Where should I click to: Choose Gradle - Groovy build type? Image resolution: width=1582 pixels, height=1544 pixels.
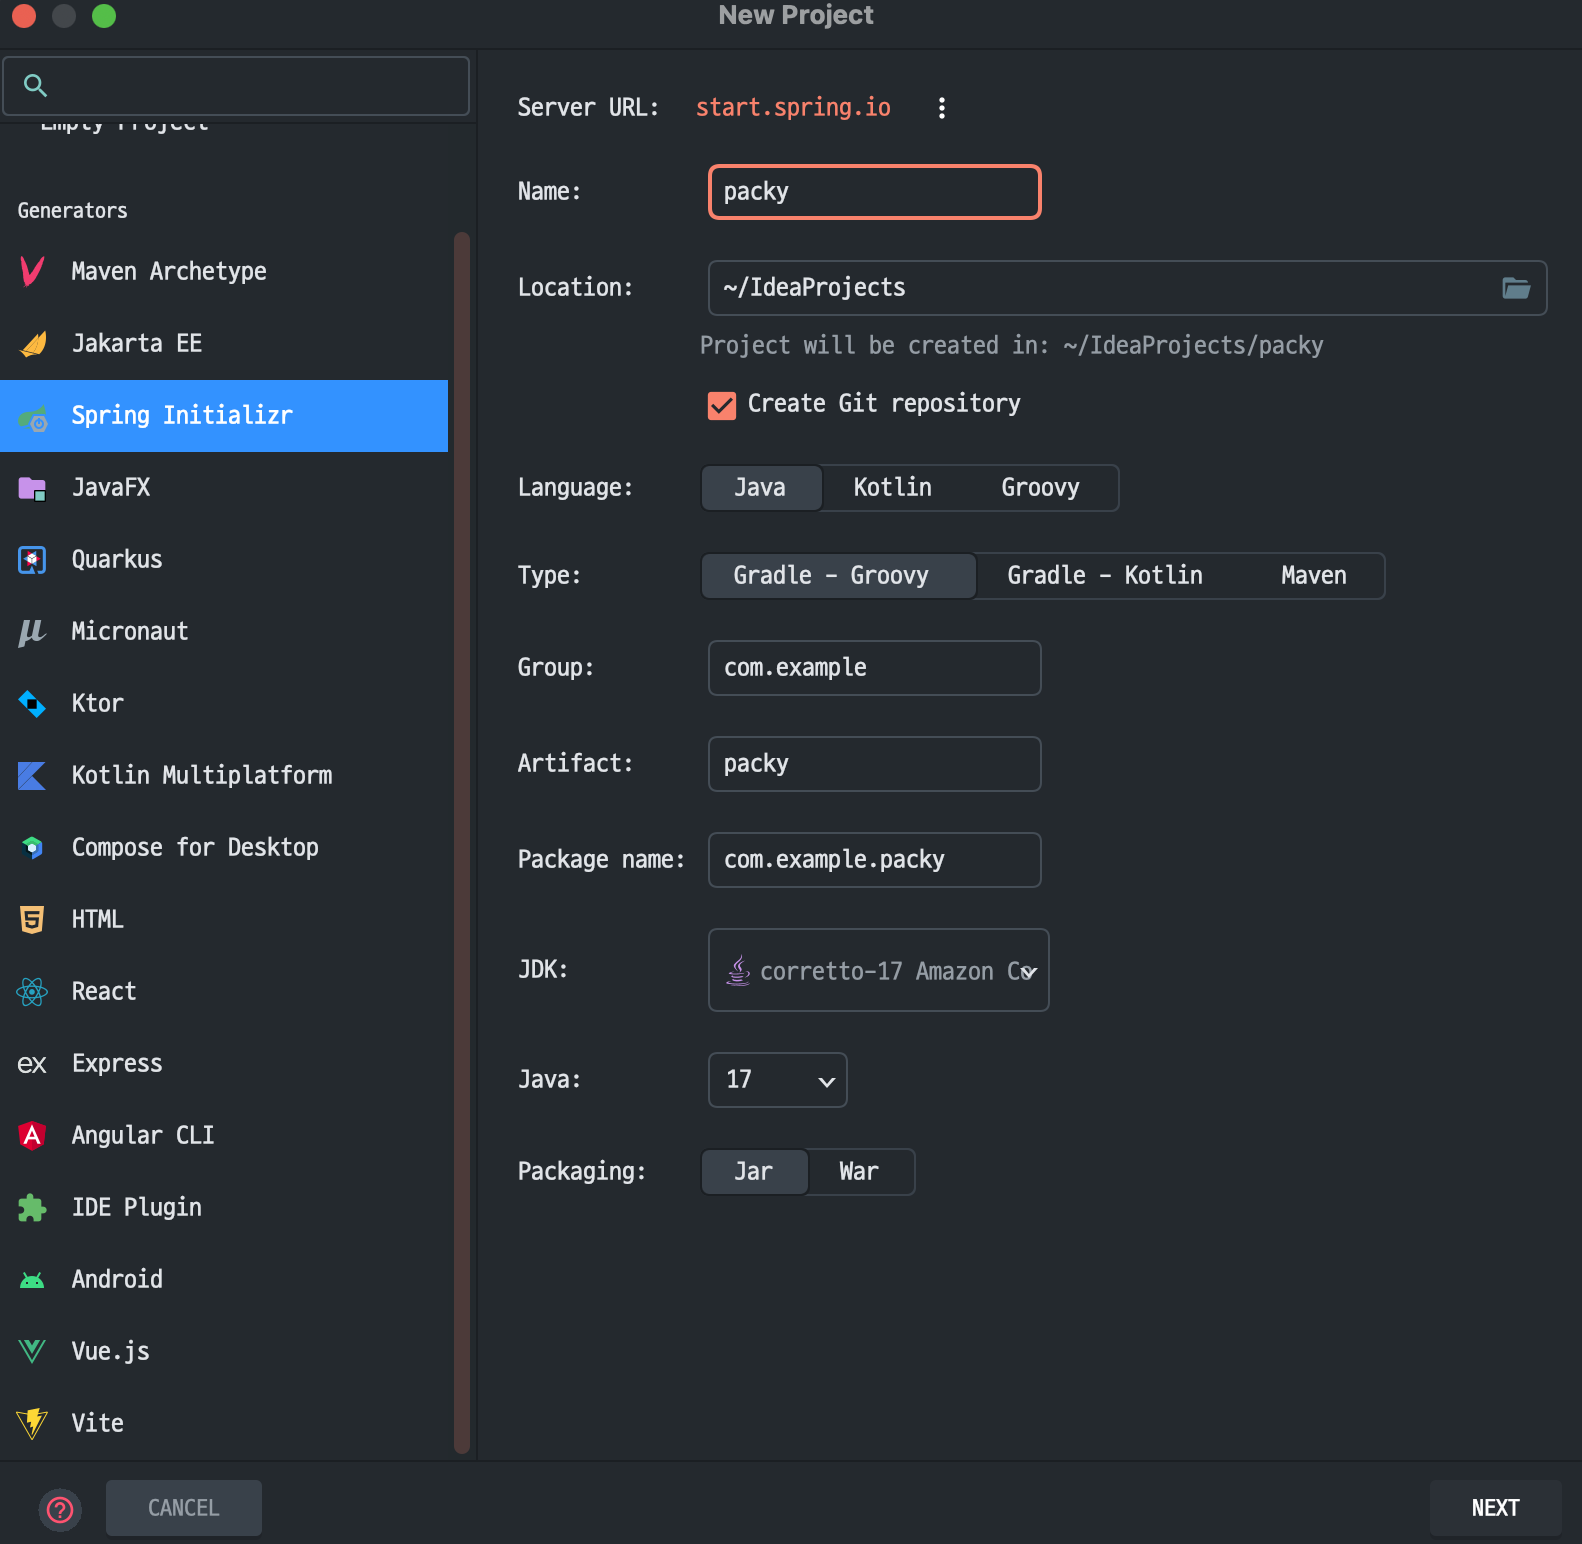pos(838,576)
